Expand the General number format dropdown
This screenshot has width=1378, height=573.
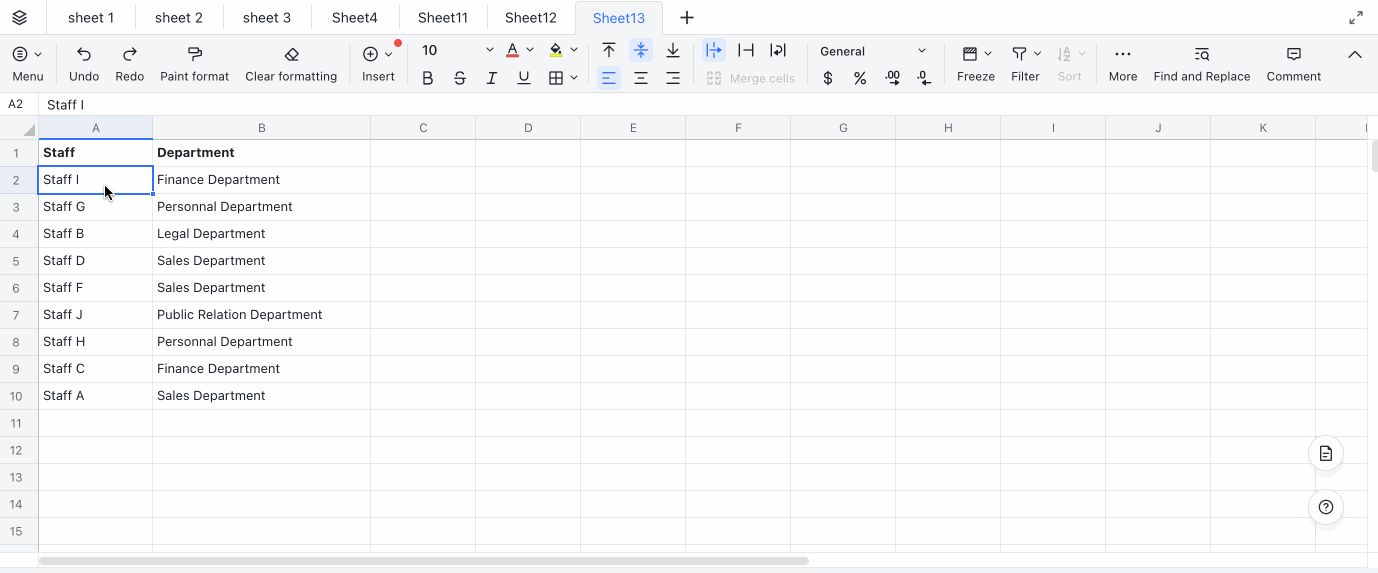pos(921,51)
